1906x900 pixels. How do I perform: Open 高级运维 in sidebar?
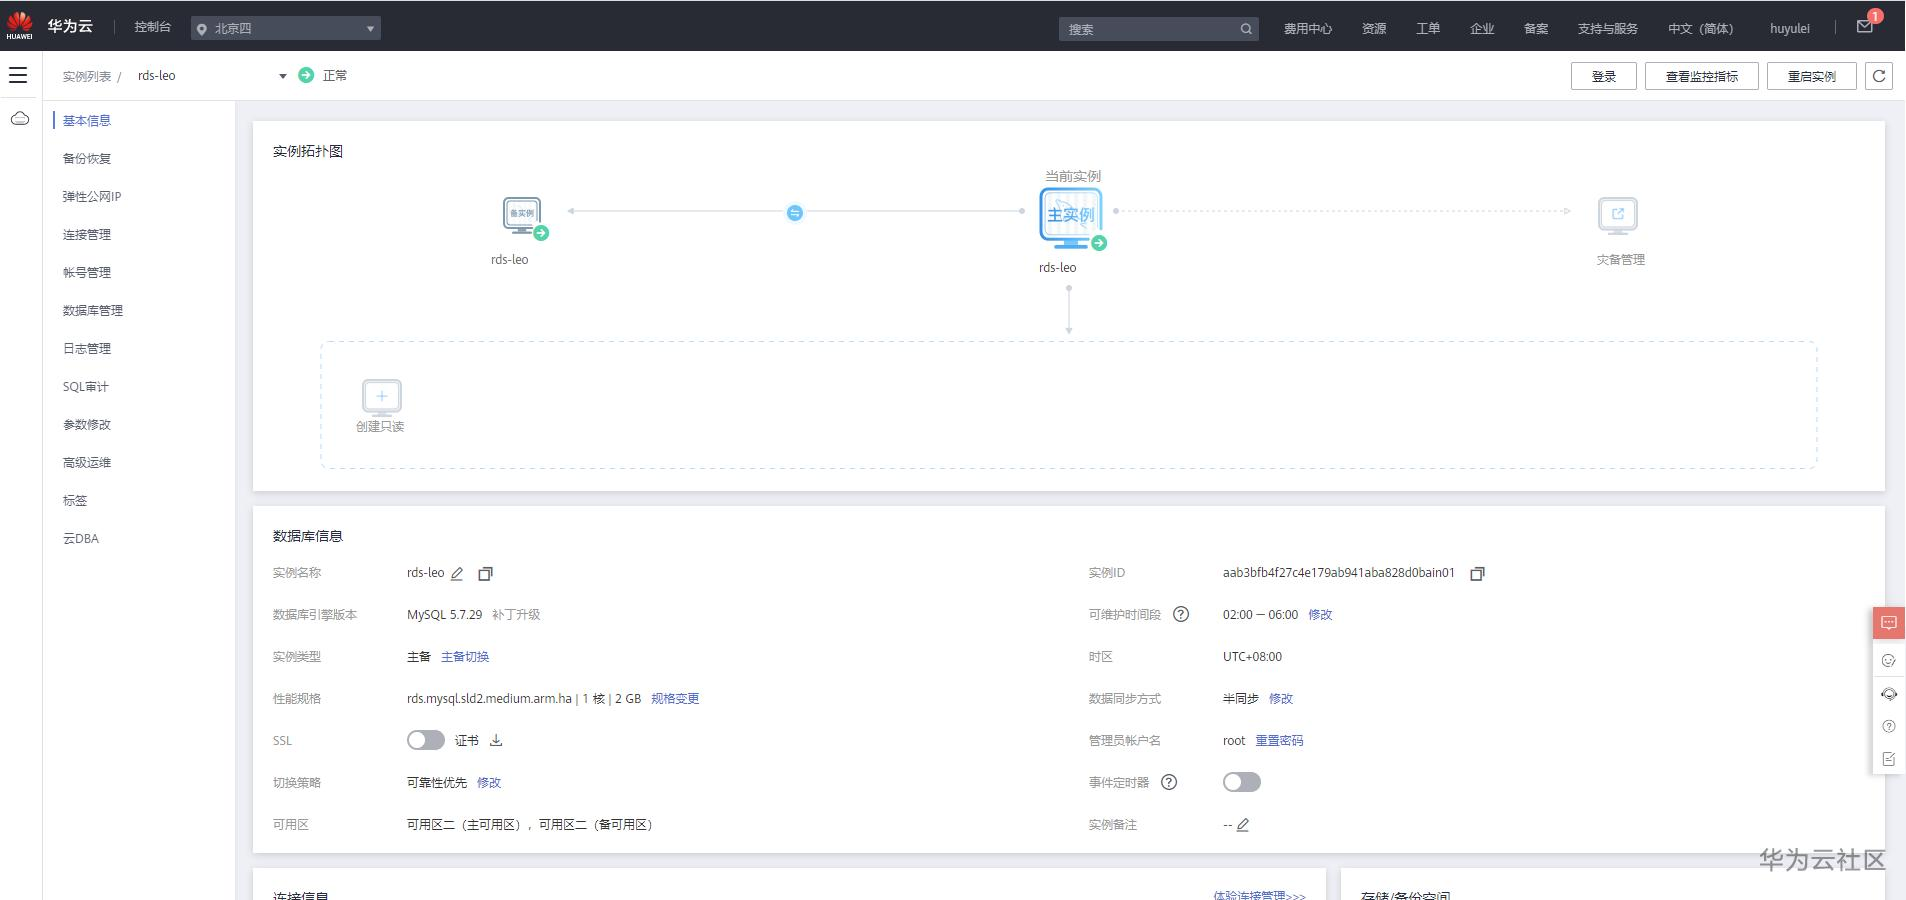pyautogui.click(x=87, y=462)
